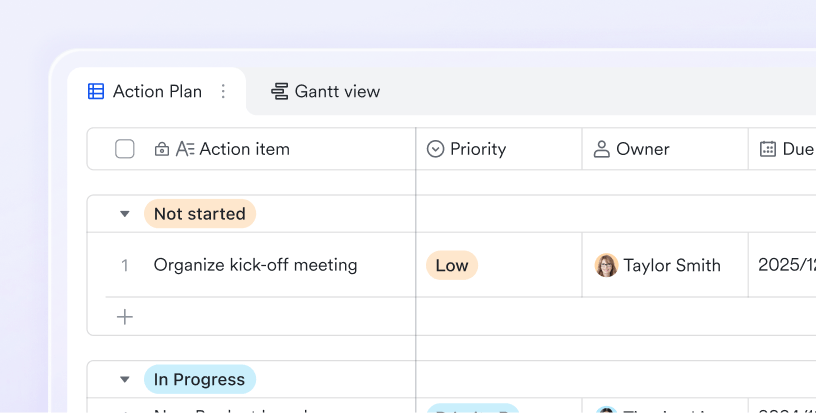Select row number 1
The image size is (816, 413).
tap(124, 266)
